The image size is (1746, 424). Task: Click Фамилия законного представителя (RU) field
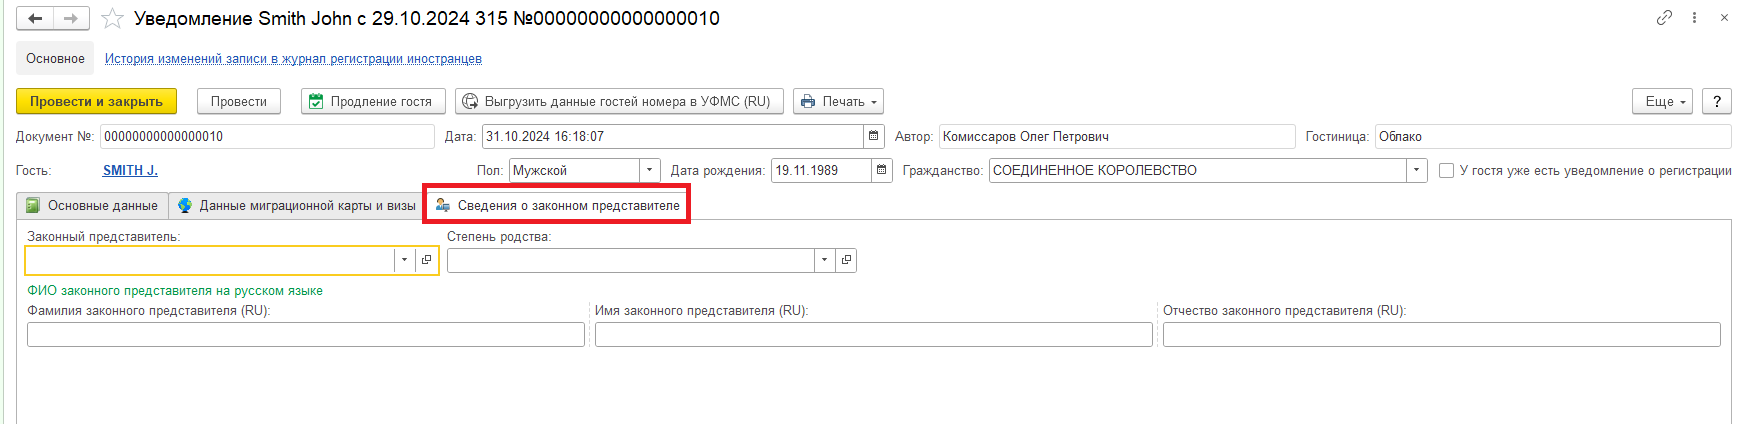[x=306, y=334]
